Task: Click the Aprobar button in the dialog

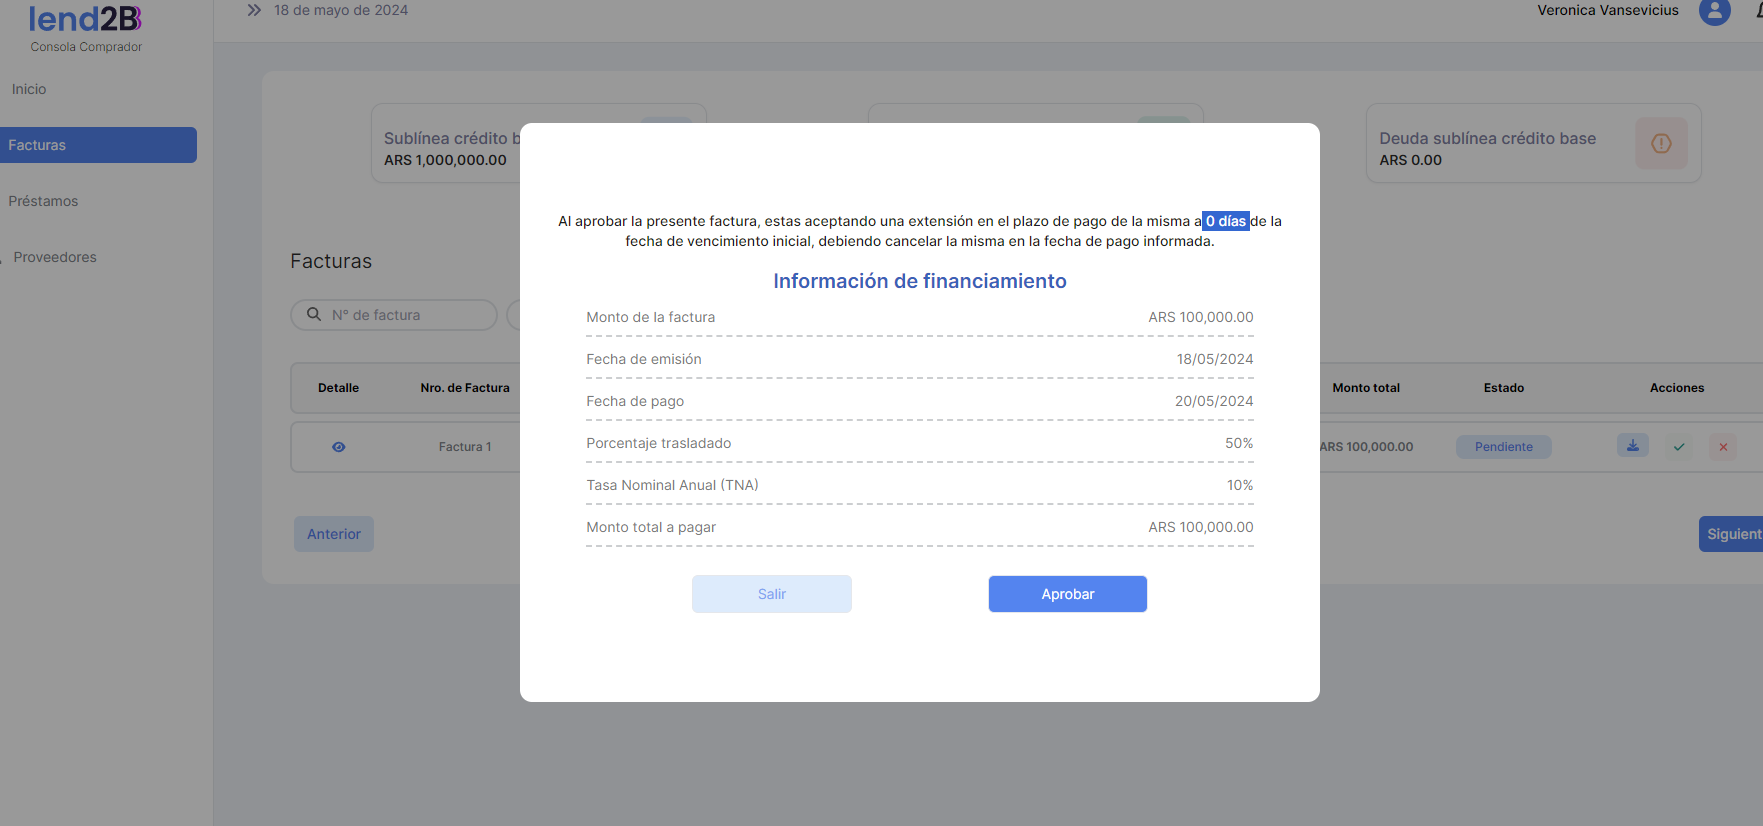Action: (1067, 594)
